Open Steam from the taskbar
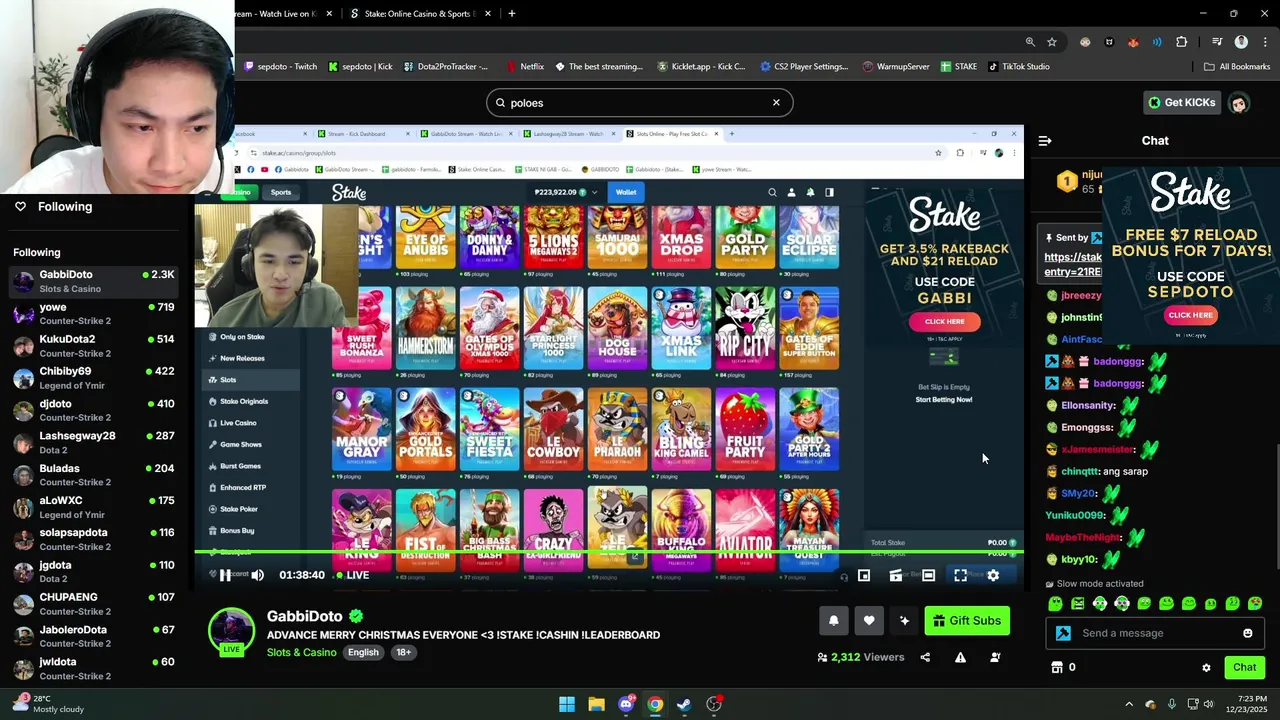This screenshot has width=1280, height=720. point(684,704)
